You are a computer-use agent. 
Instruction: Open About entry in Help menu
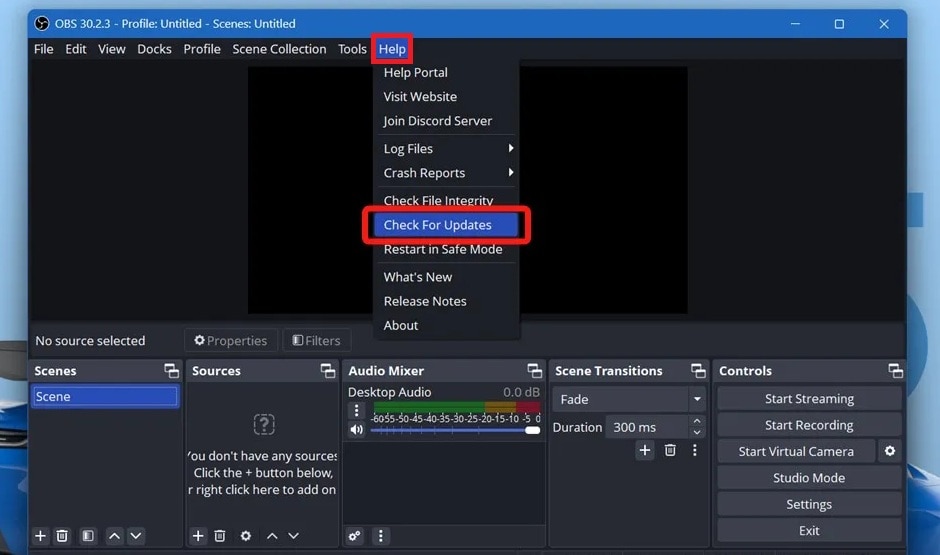(447, 325)
